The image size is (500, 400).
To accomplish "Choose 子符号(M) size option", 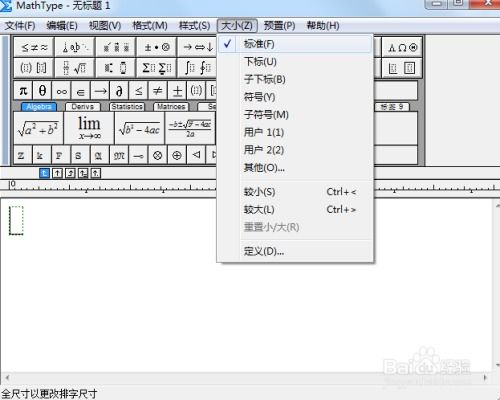I will pyautogui.click(x=295, y=115).
